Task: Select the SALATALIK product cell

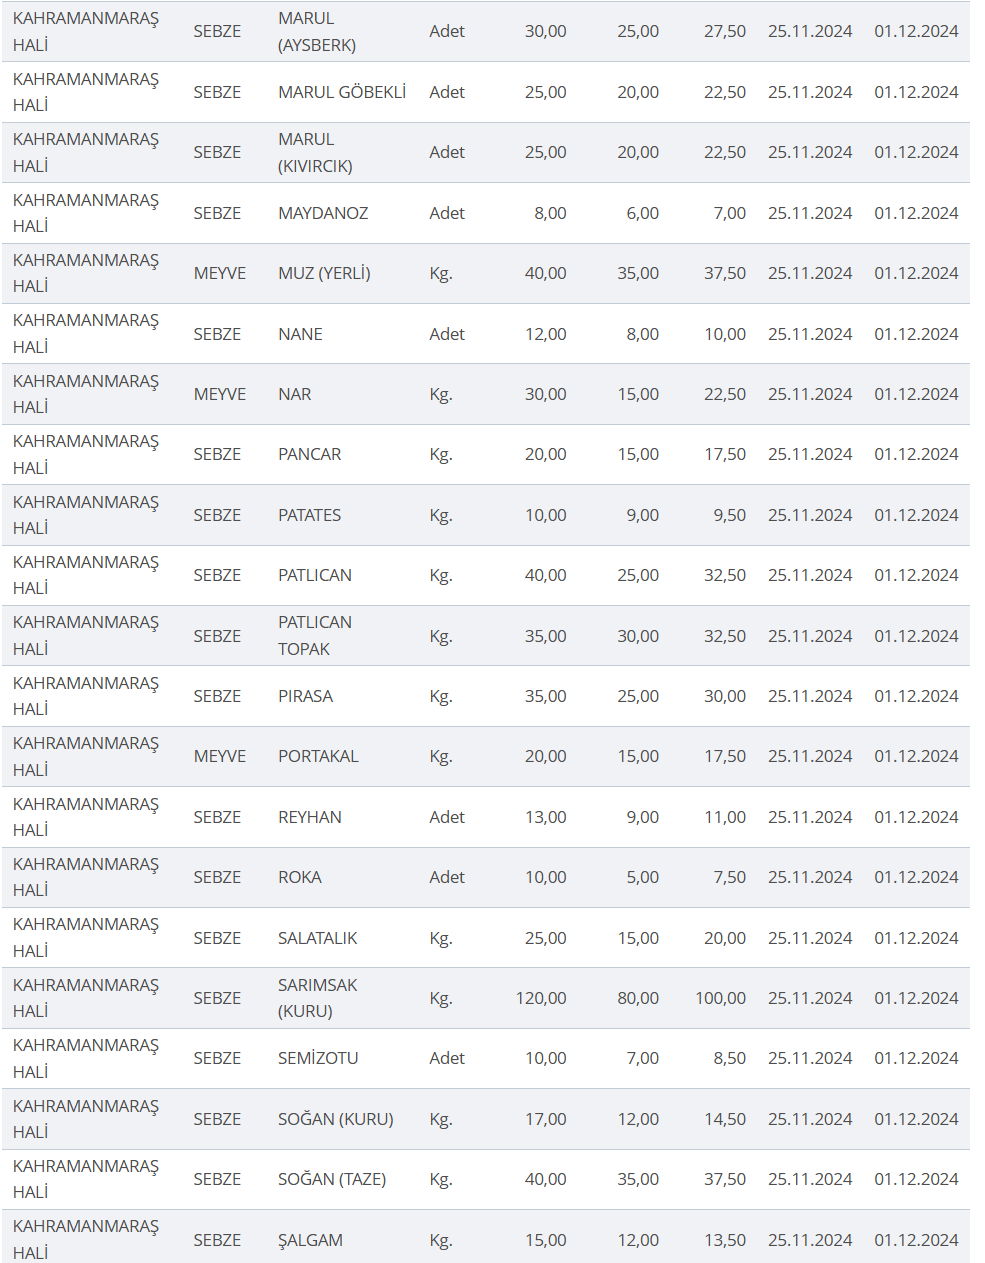Action: (x=317, y=938)
